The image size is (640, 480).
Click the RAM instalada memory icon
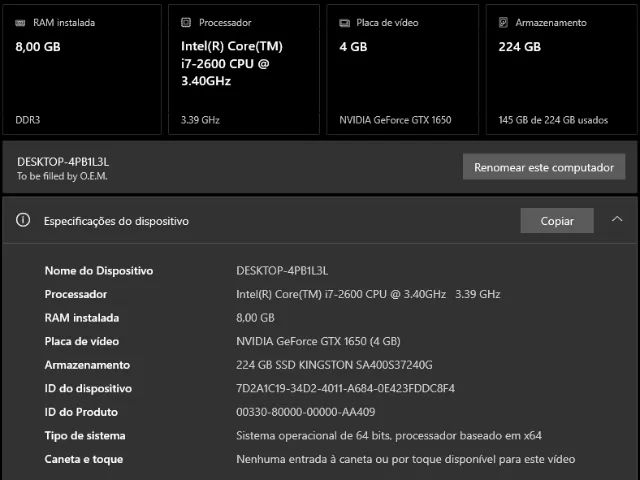pos(20,23)
